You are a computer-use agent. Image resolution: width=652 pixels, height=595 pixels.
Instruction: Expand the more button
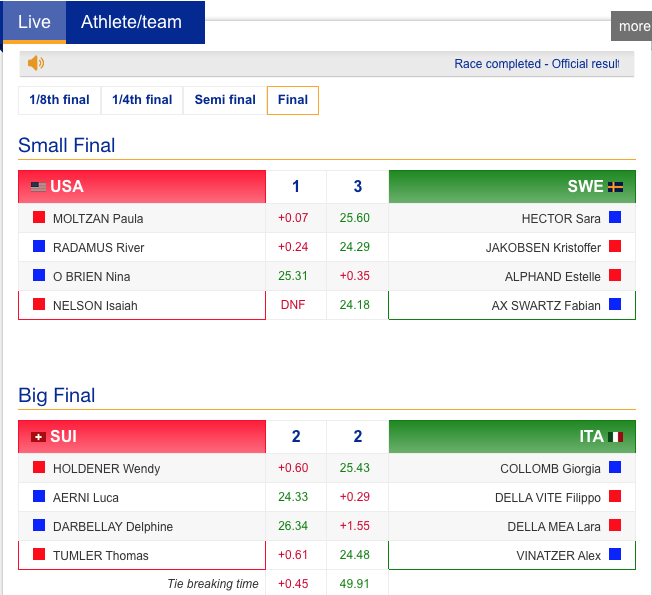(x=632, y=26)
